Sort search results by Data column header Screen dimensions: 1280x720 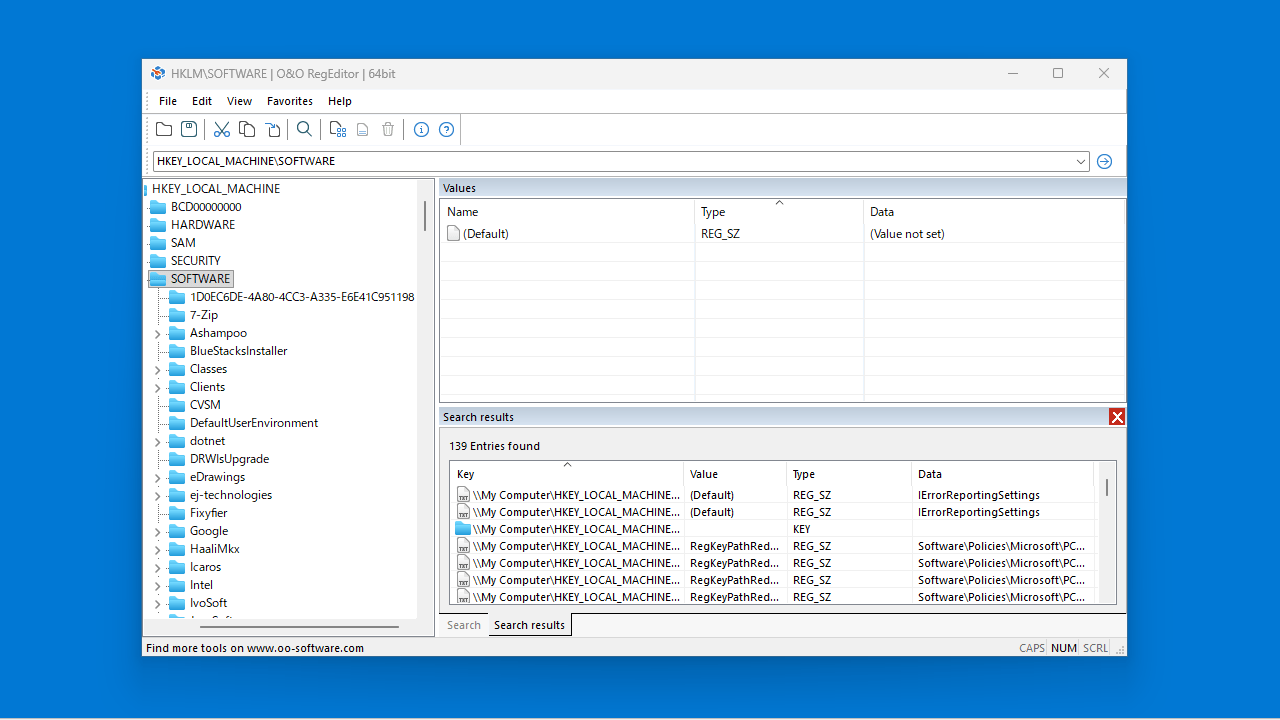click(x=1003, y=474)
